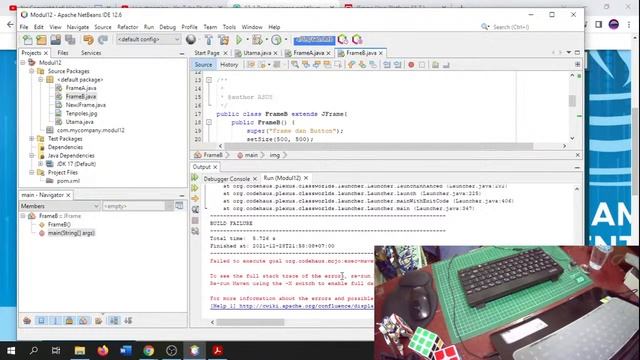The height and width of the screenshot is (360, 640).
Task: Open the Run Project dropdown arrow
Action: (x=247, y=40)
